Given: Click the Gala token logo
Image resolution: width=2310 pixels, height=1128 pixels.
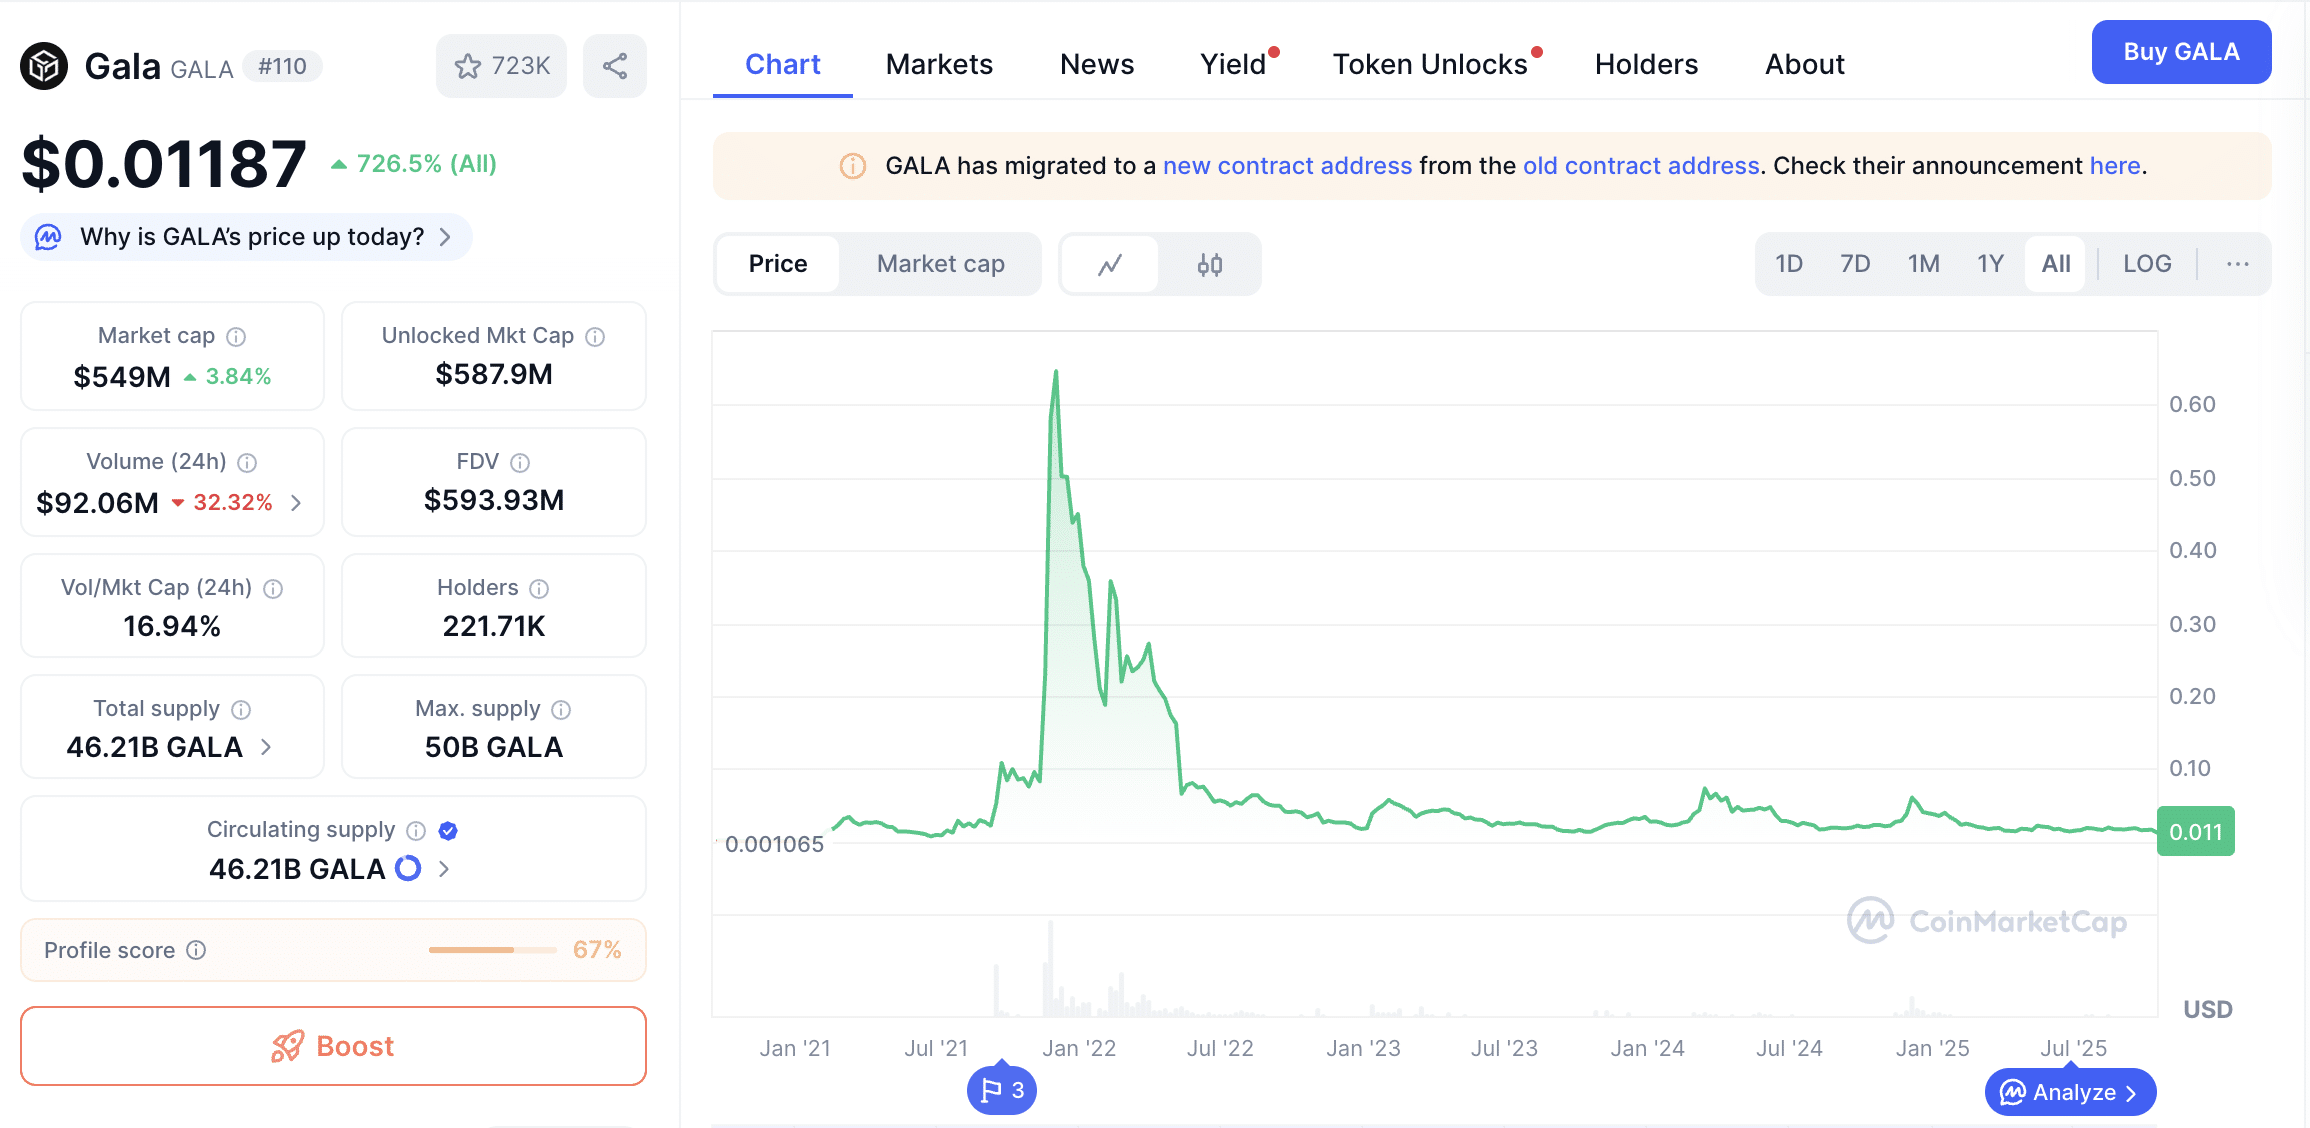Looking at the screenshot, I should [x=44, y=66].
